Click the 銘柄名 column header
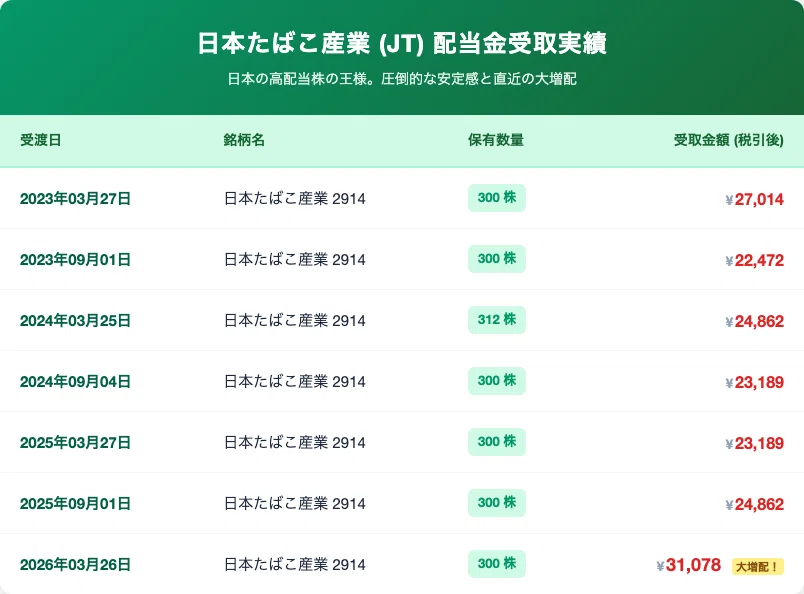804x594 pixels. (244, 140)
